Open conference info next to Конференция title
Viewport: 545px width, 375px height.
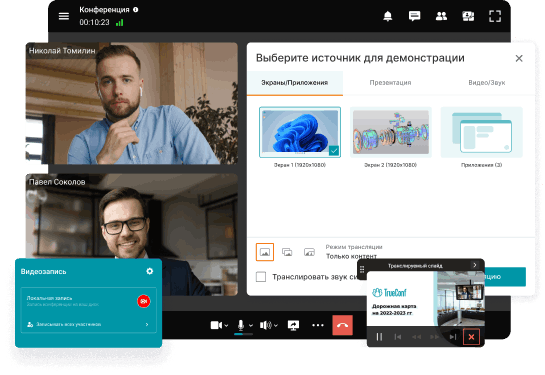pyautogui.click(x=136, y=10)
